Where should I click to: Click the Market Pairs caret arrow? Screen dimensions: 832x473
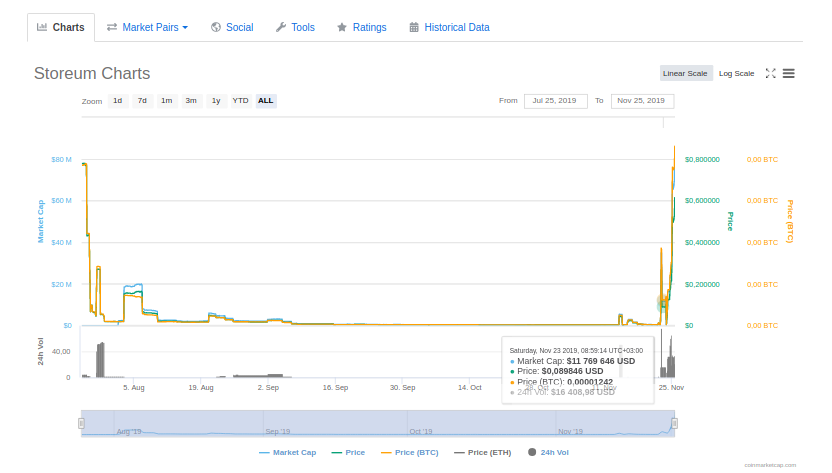click(x=185, y=28)
